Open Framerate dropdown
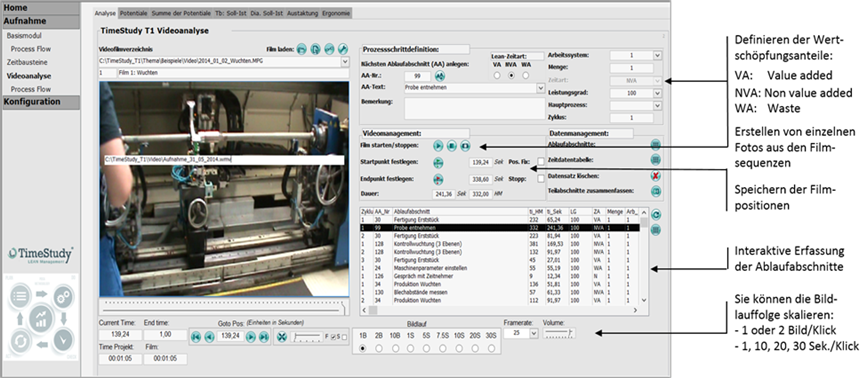The height and width of the screenshot is (378, 867). [533, 333]
